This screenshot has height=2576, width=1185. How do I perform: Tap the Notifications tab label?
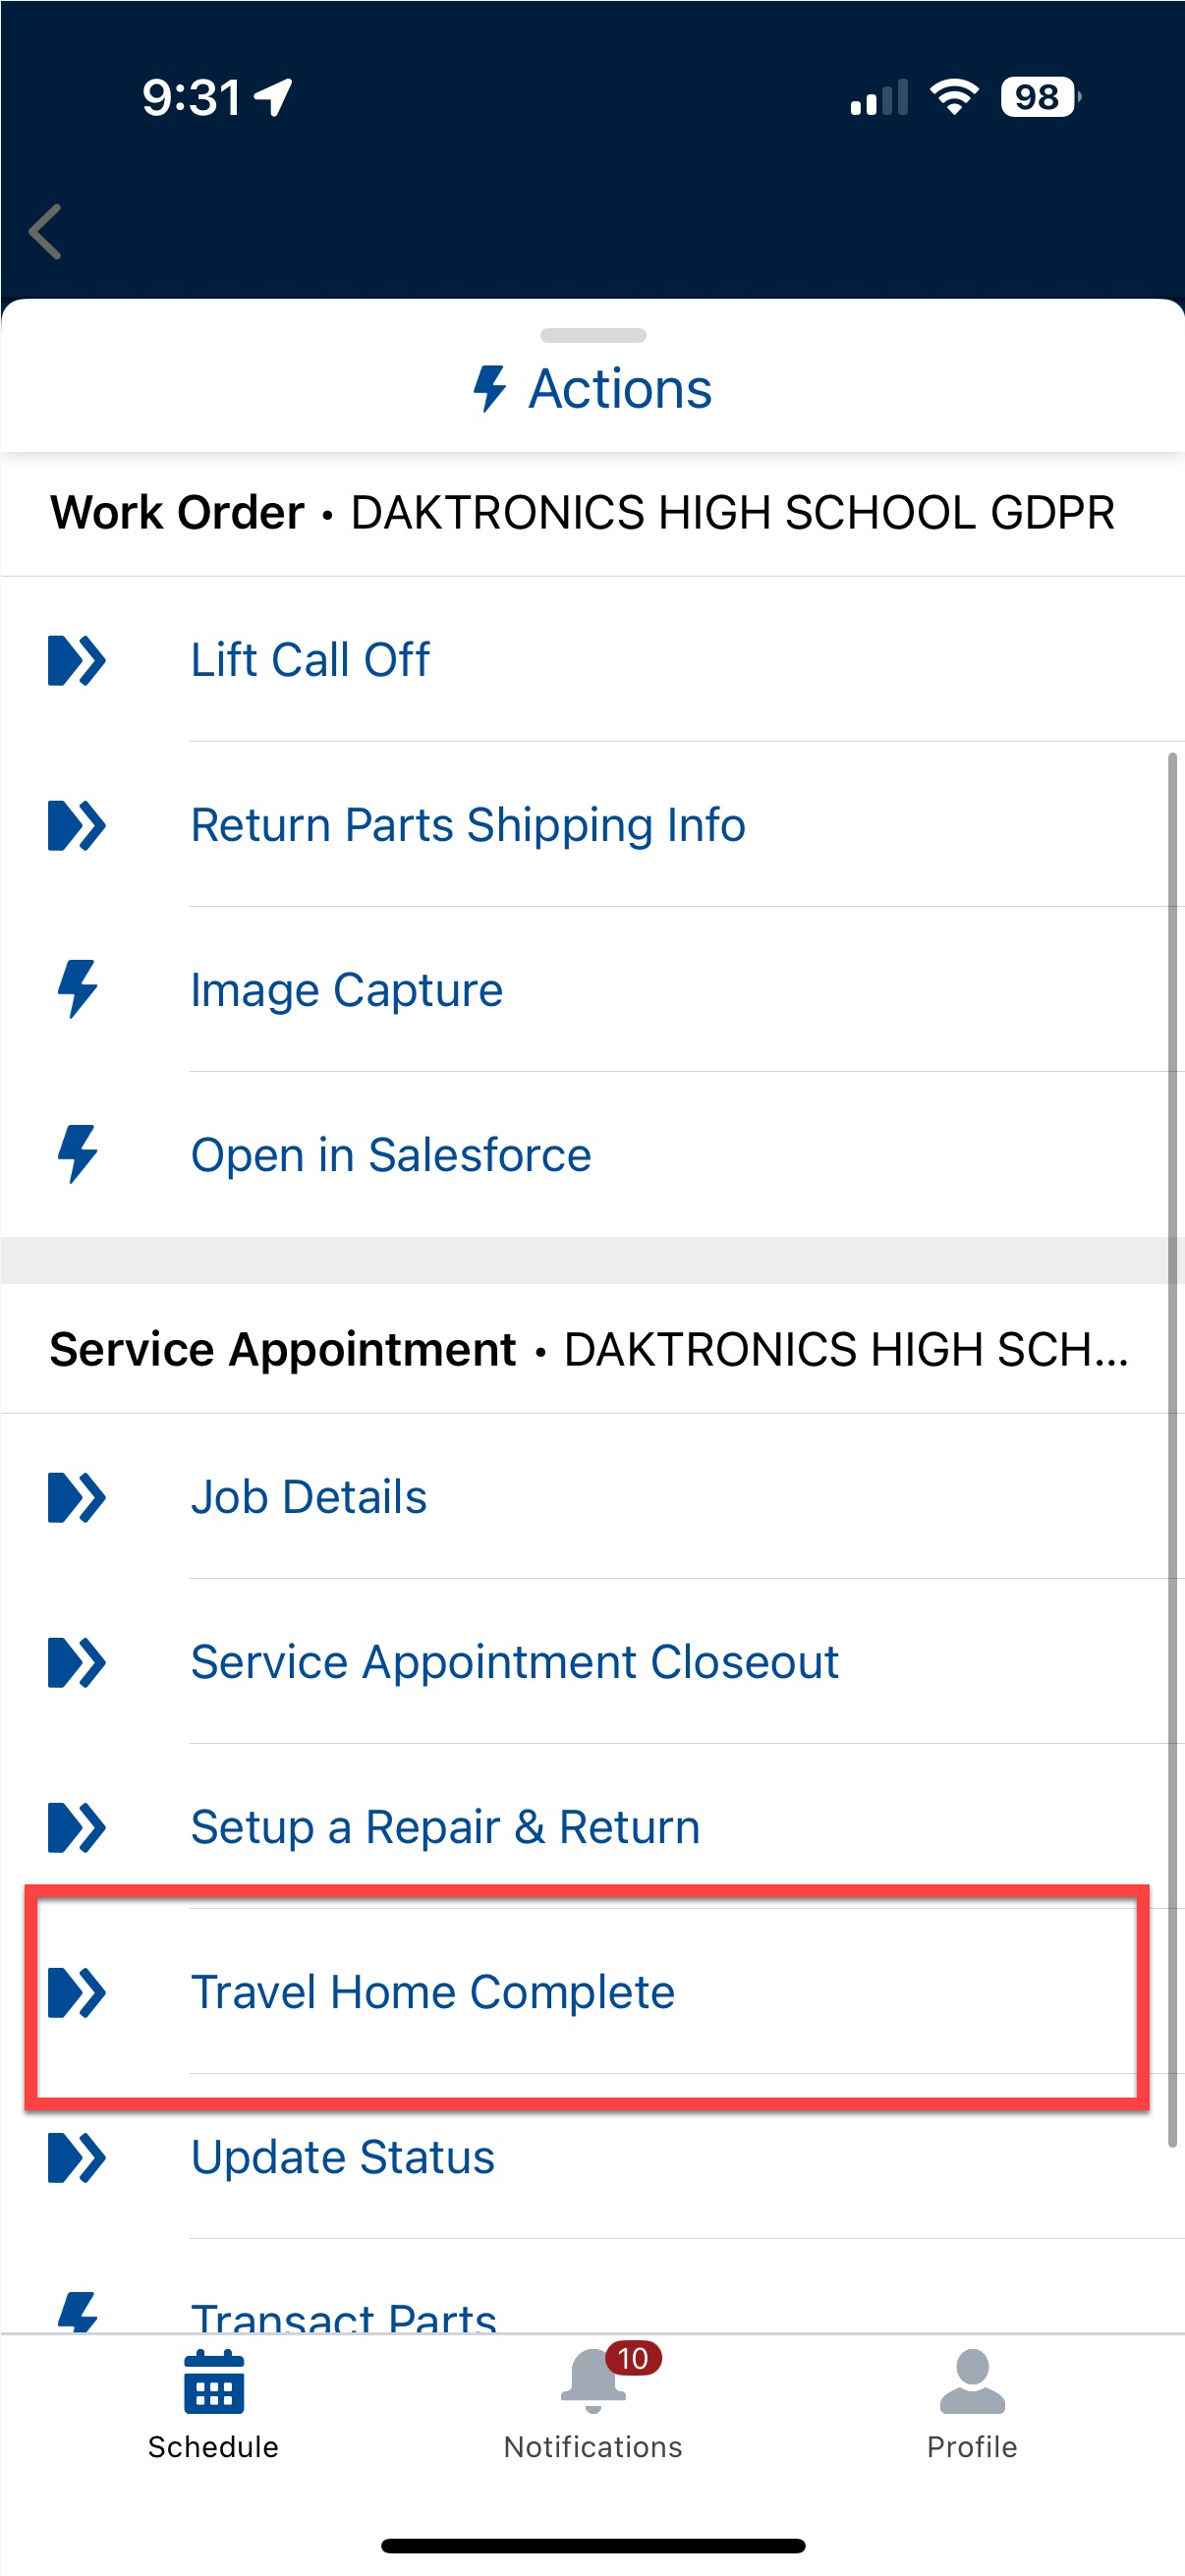coord(593,2446)
